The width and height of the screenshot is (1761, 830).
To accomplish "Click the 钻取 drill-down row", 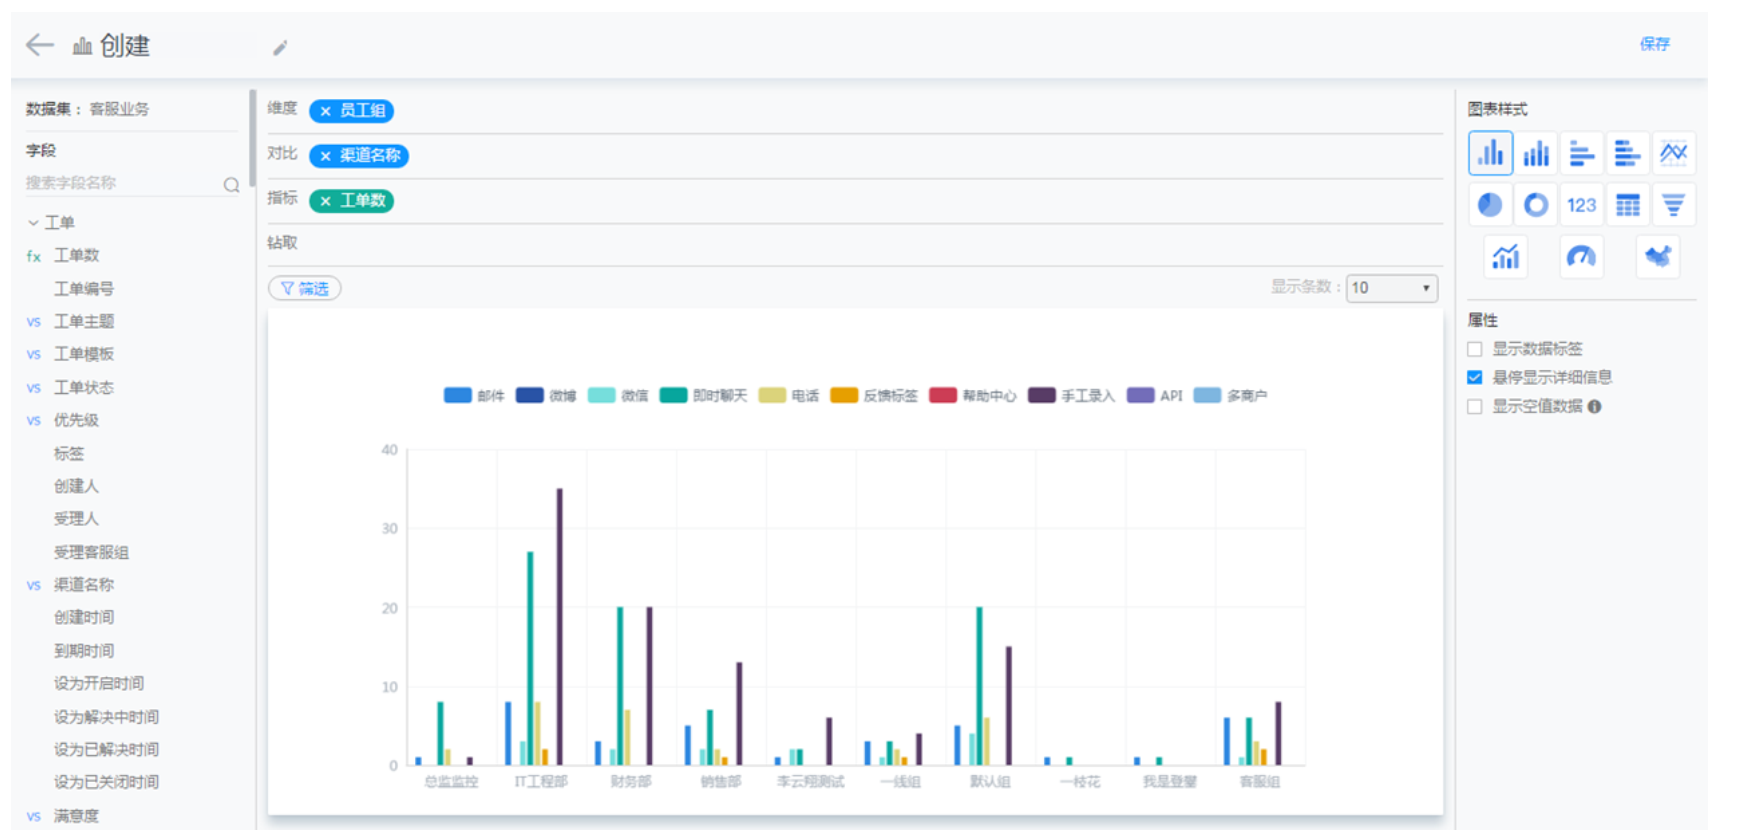I will coord(855,243).
